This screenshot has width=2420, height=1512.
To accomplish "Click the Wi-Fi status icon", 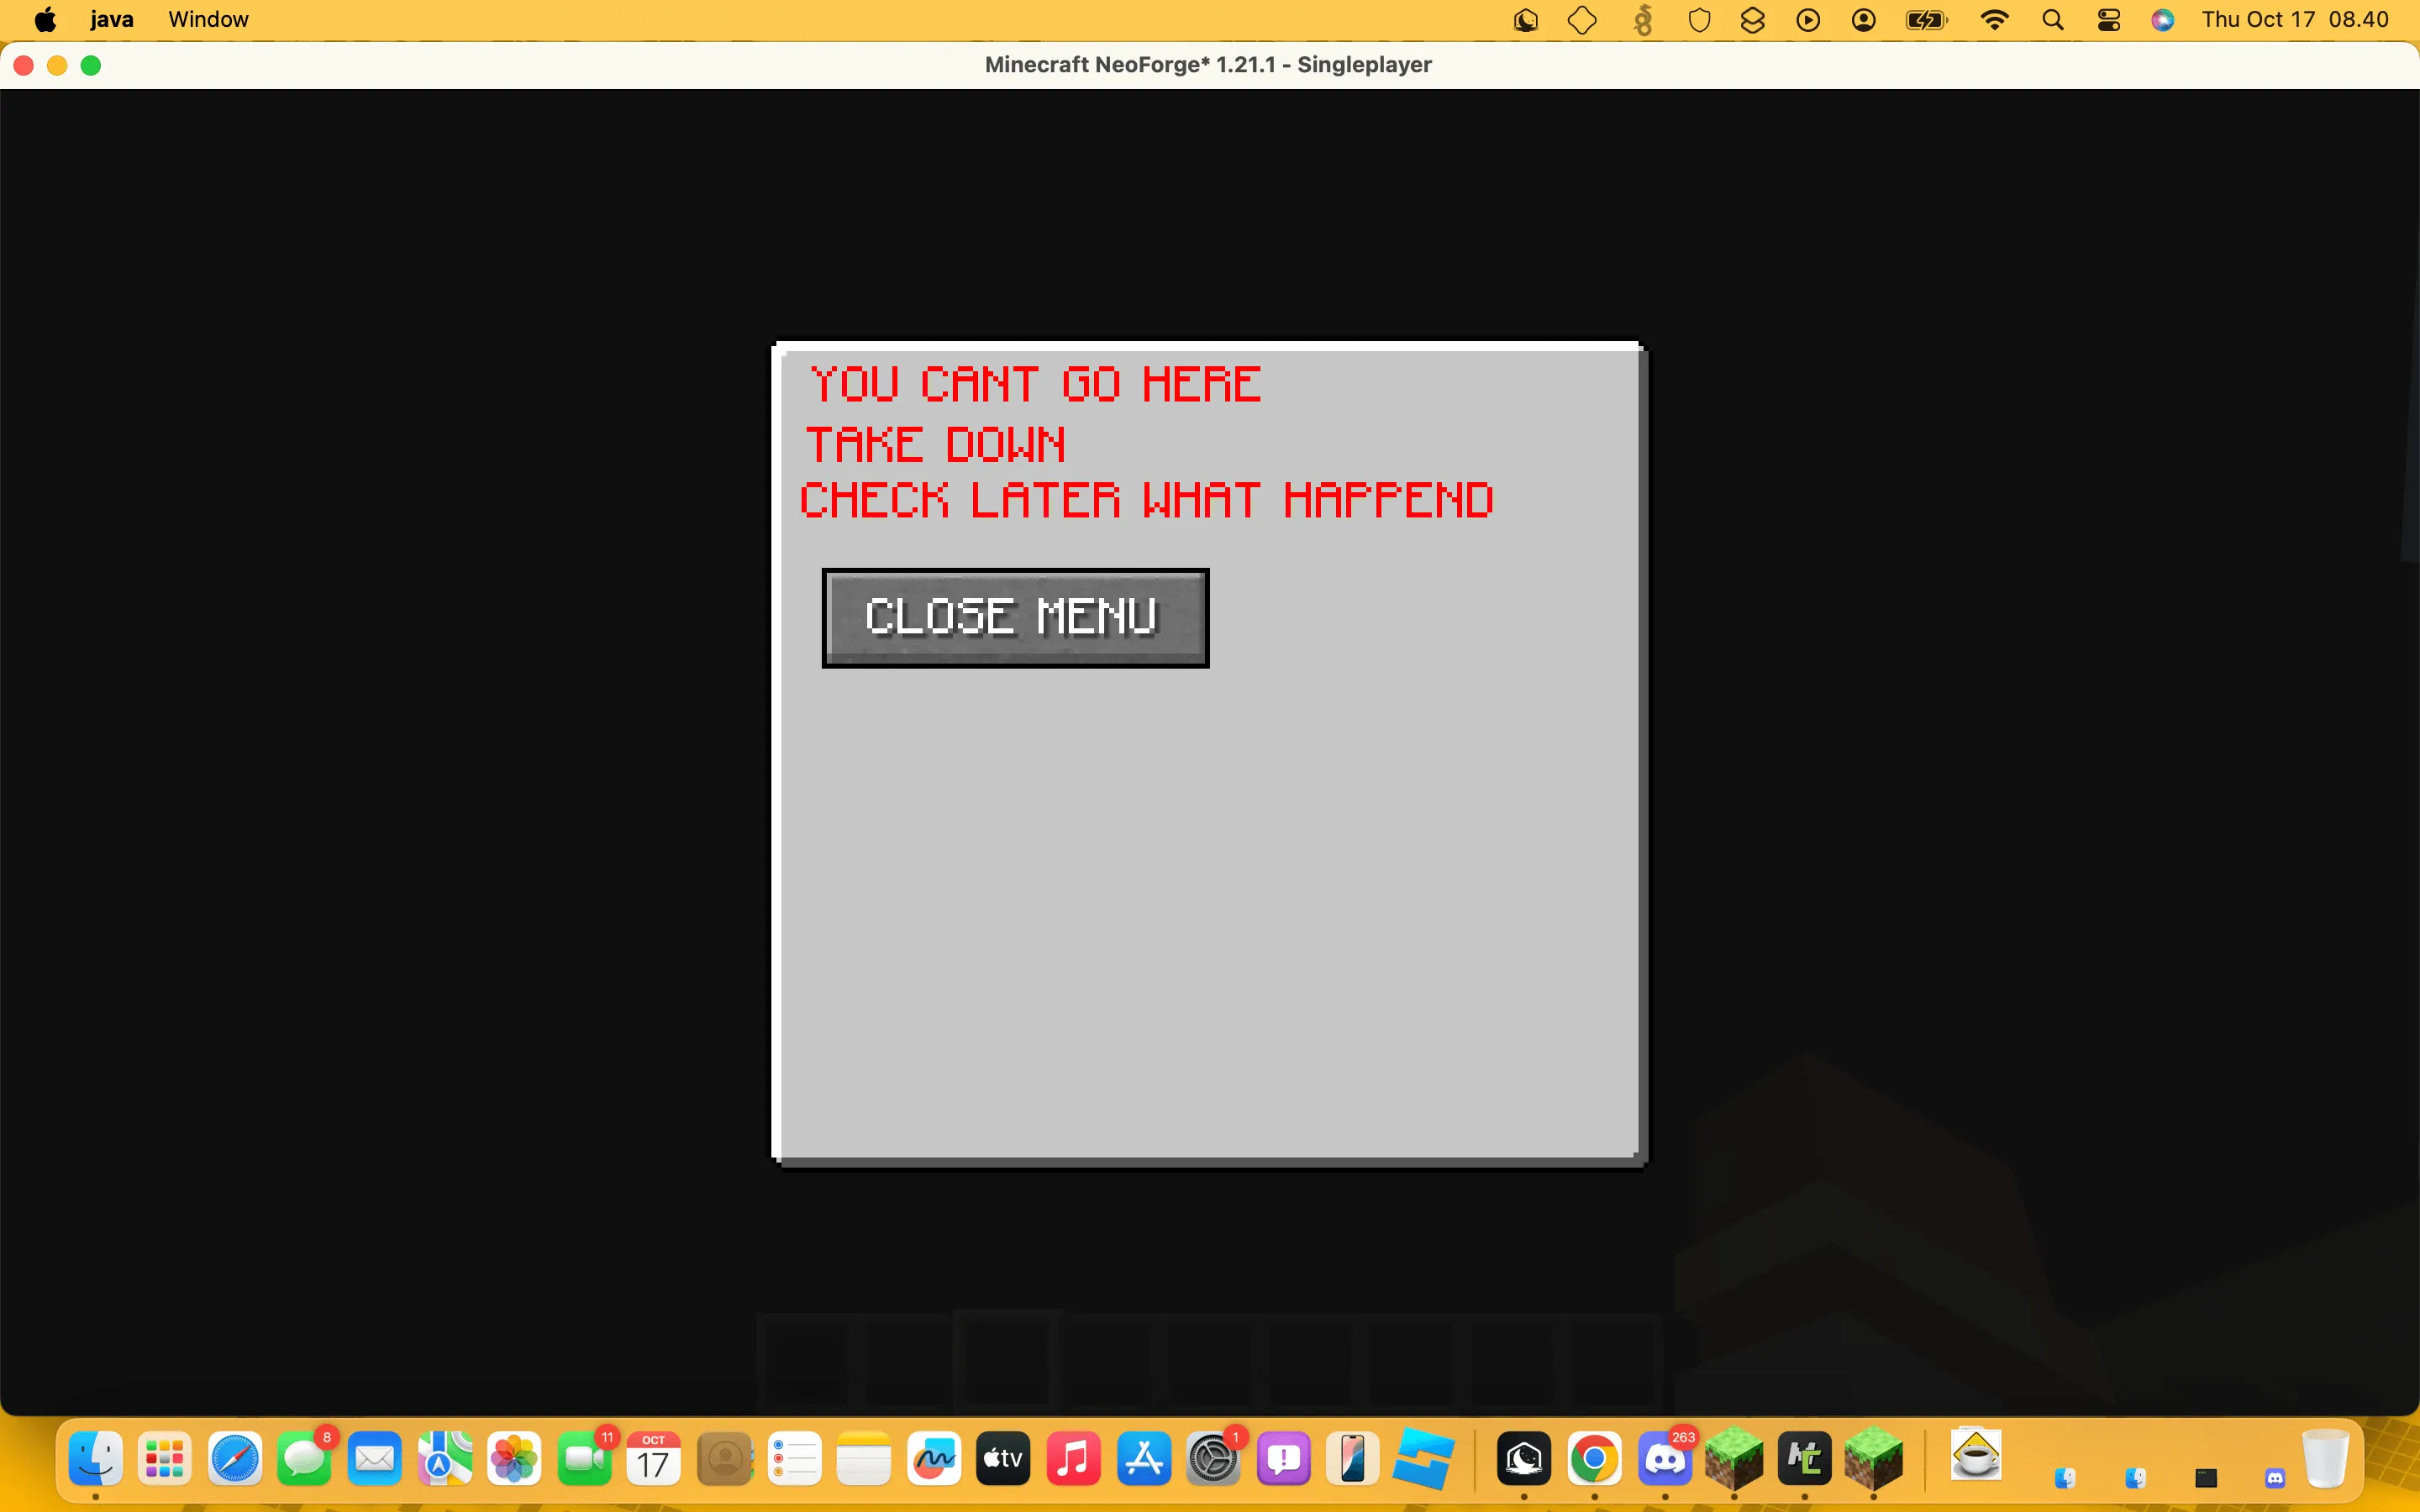I will tap(1994, 20).
